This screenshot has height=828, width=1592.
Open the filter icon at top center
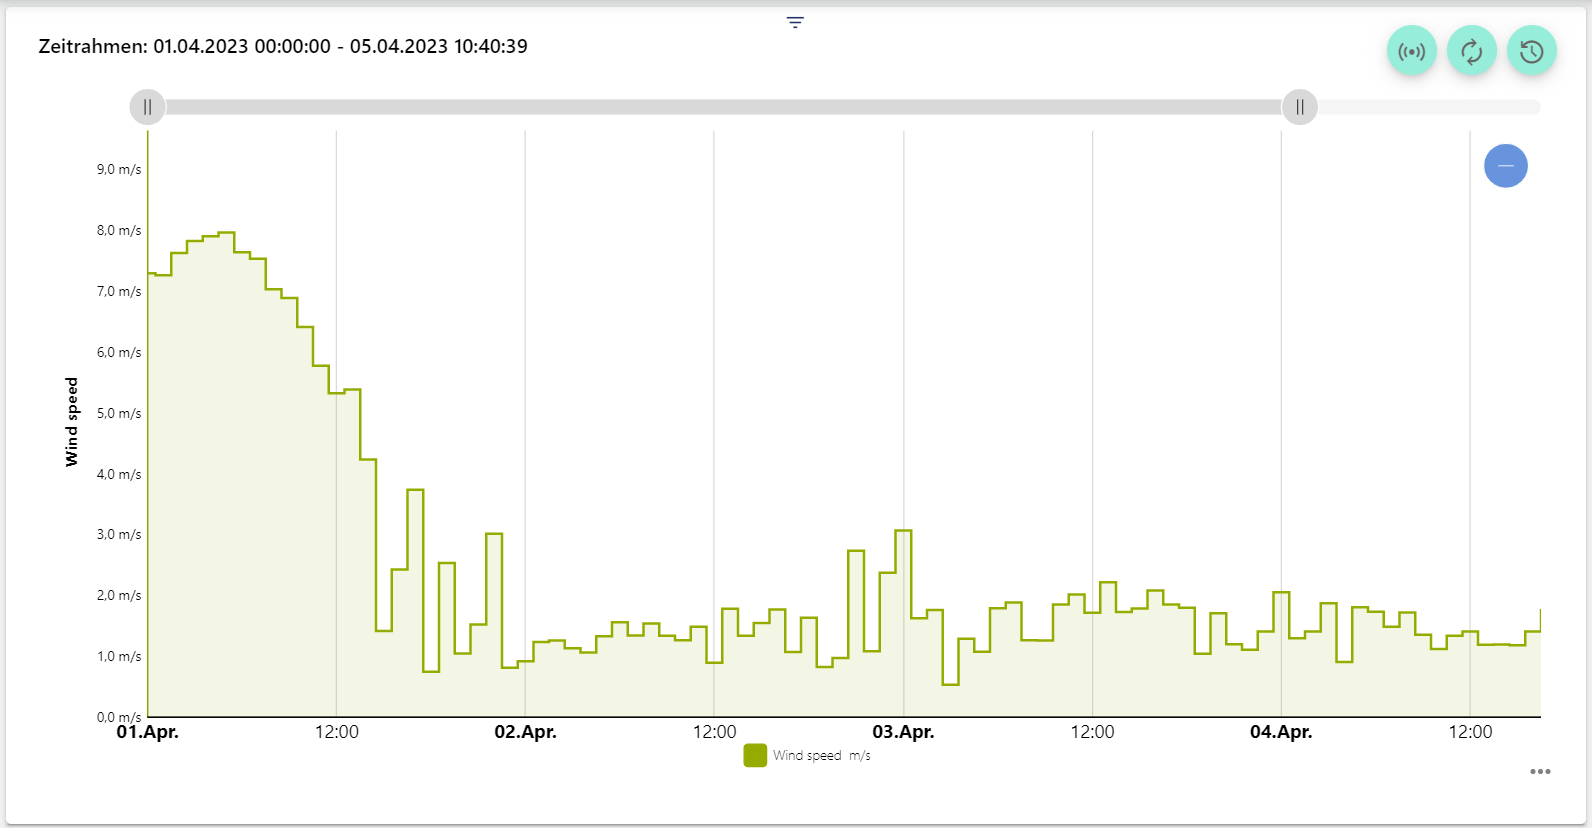[x=795, y=23]
